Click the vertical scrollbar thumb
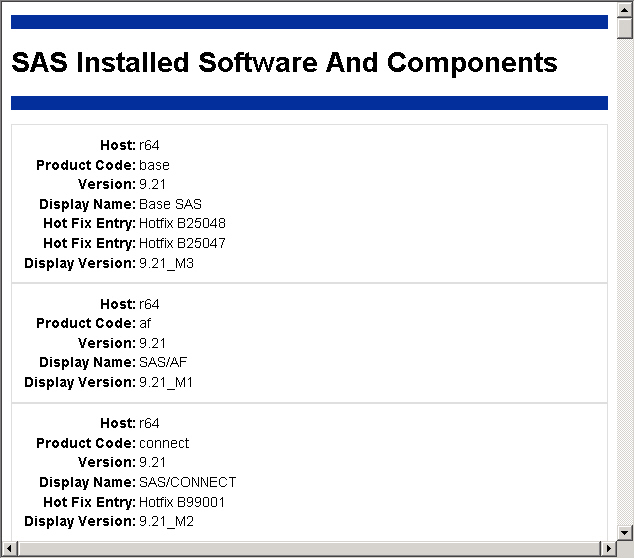This screenshot has height=559, width=635. click(x=626, y=27)
